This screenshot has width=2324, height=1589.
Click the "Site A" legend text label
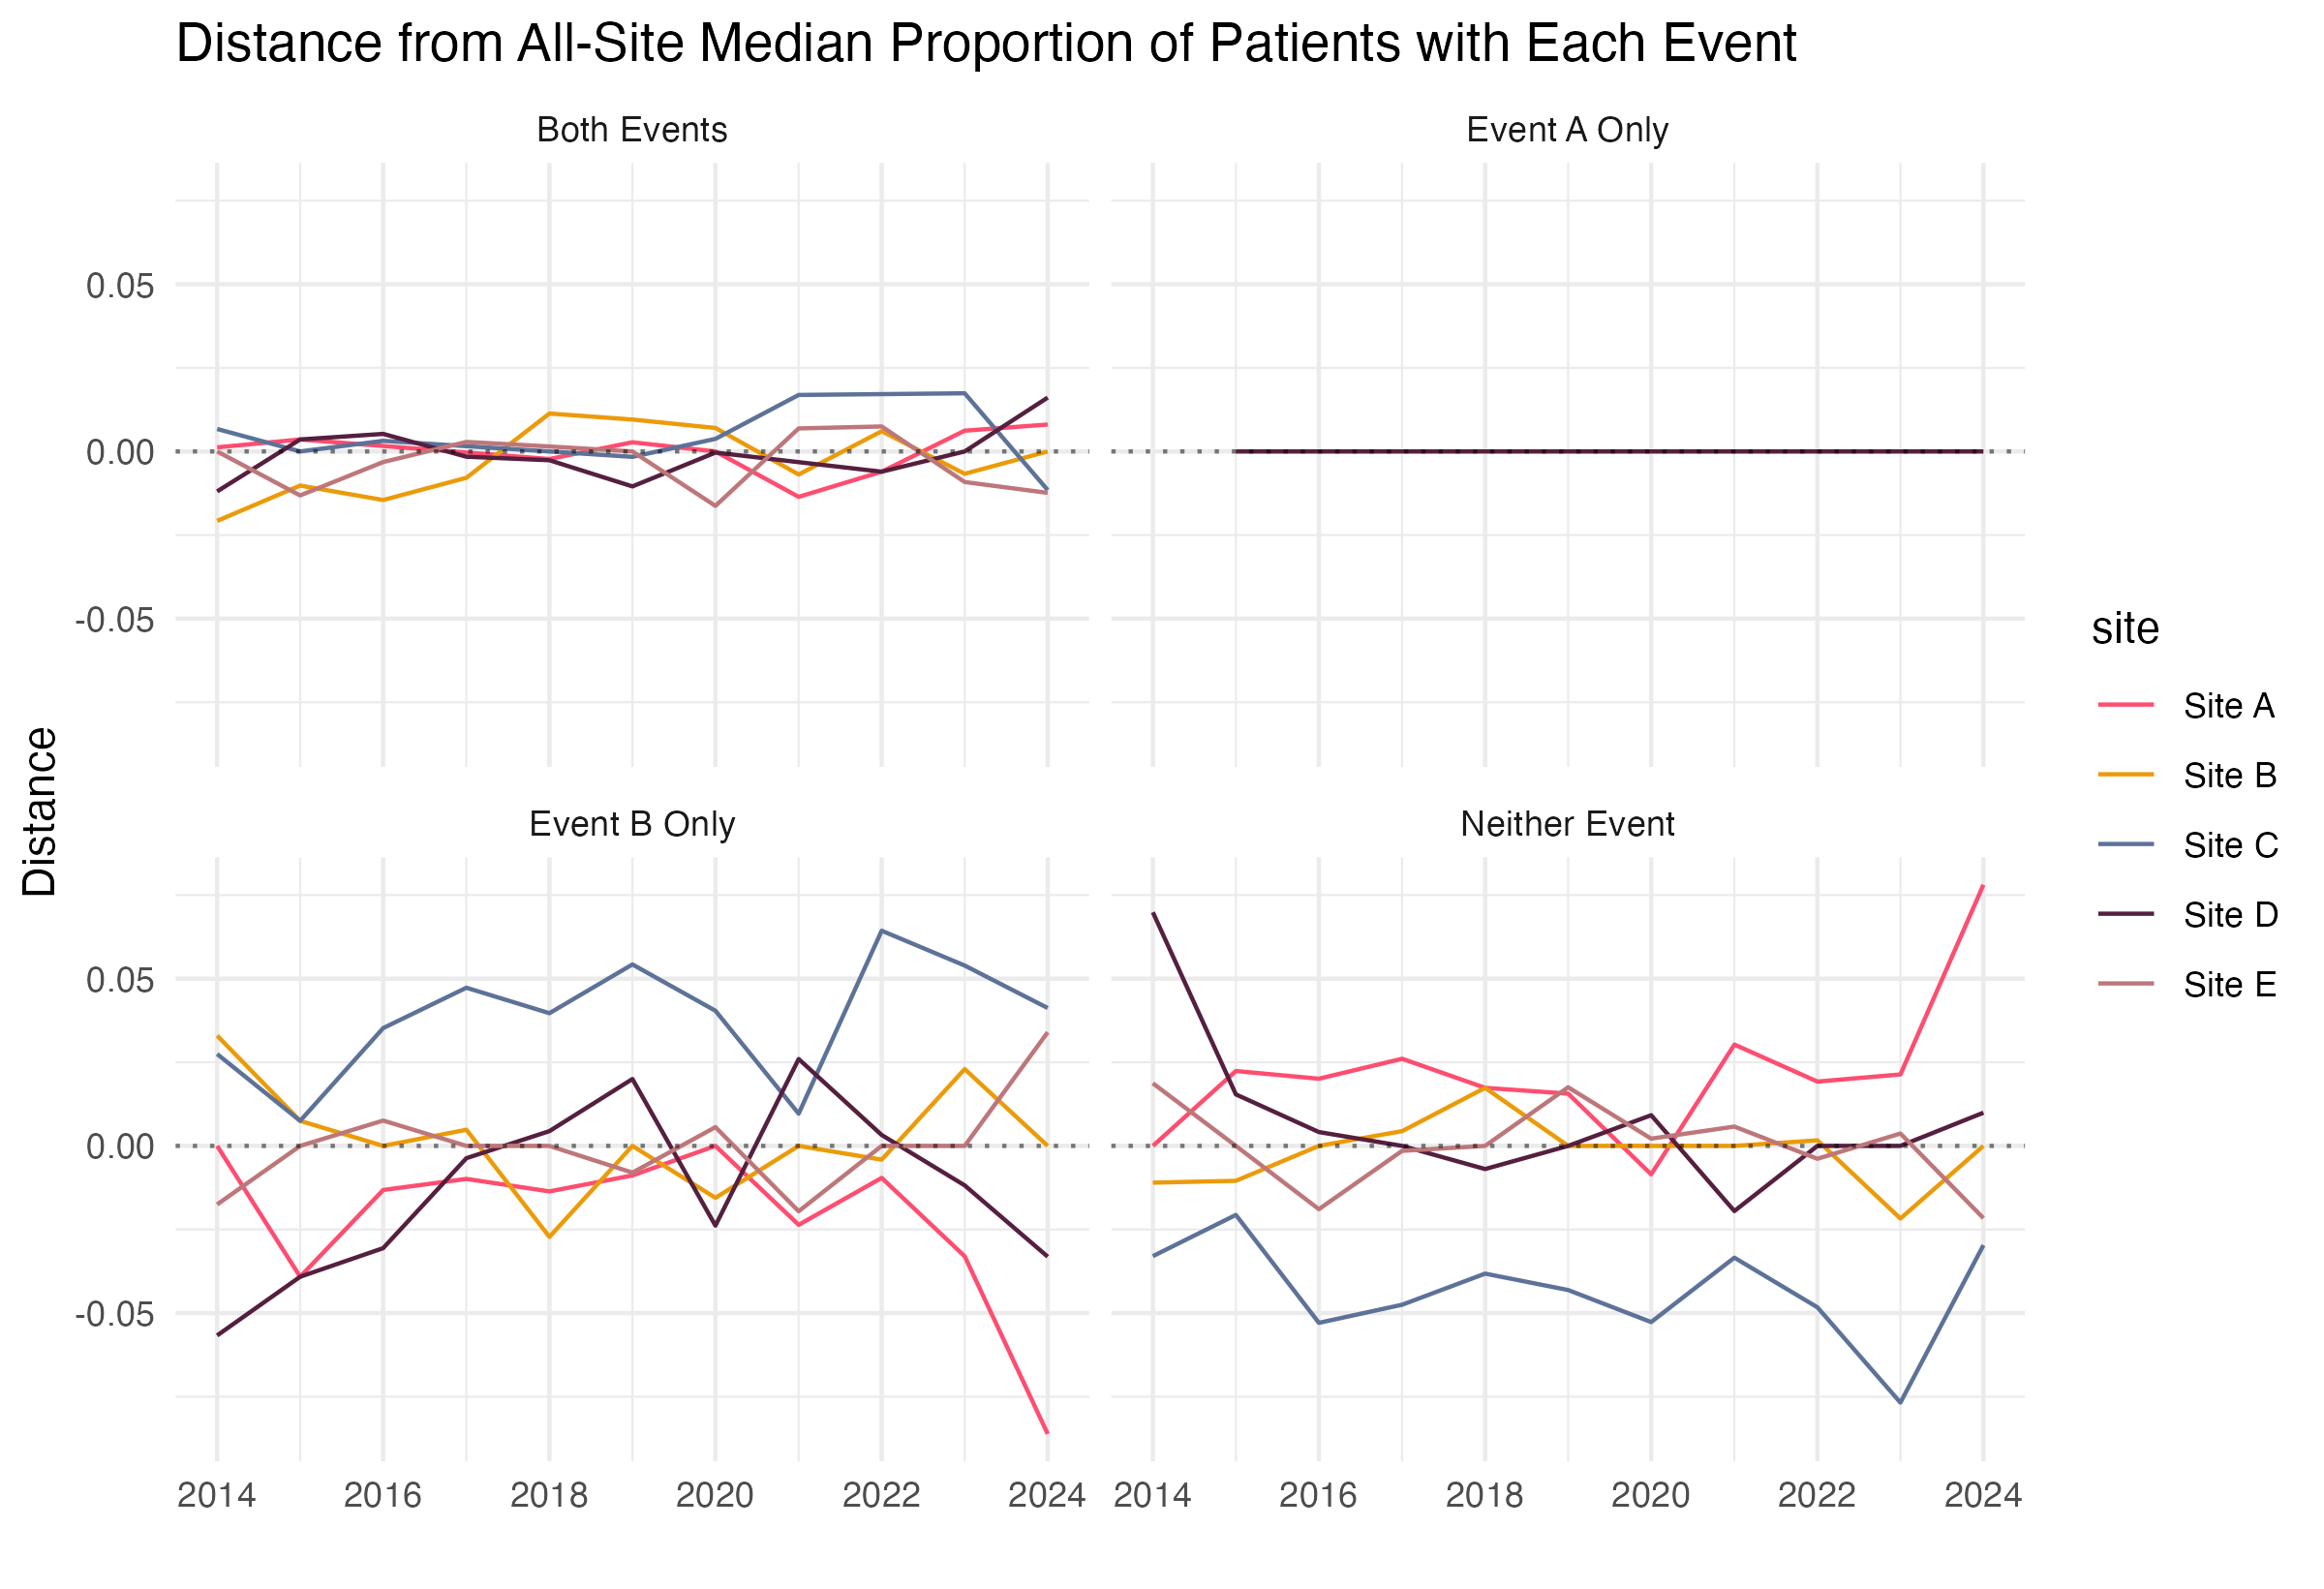tap(2229, 706)
